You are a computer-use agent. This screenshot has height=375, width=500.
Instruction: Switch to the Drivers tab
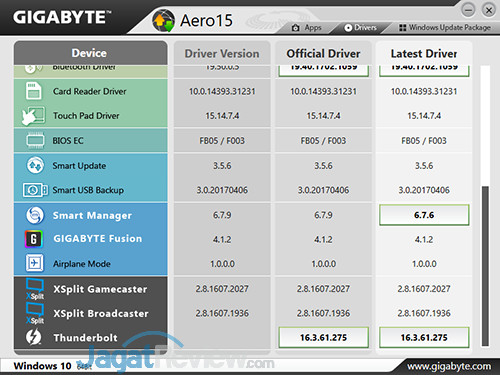click(x=361, y=28)
